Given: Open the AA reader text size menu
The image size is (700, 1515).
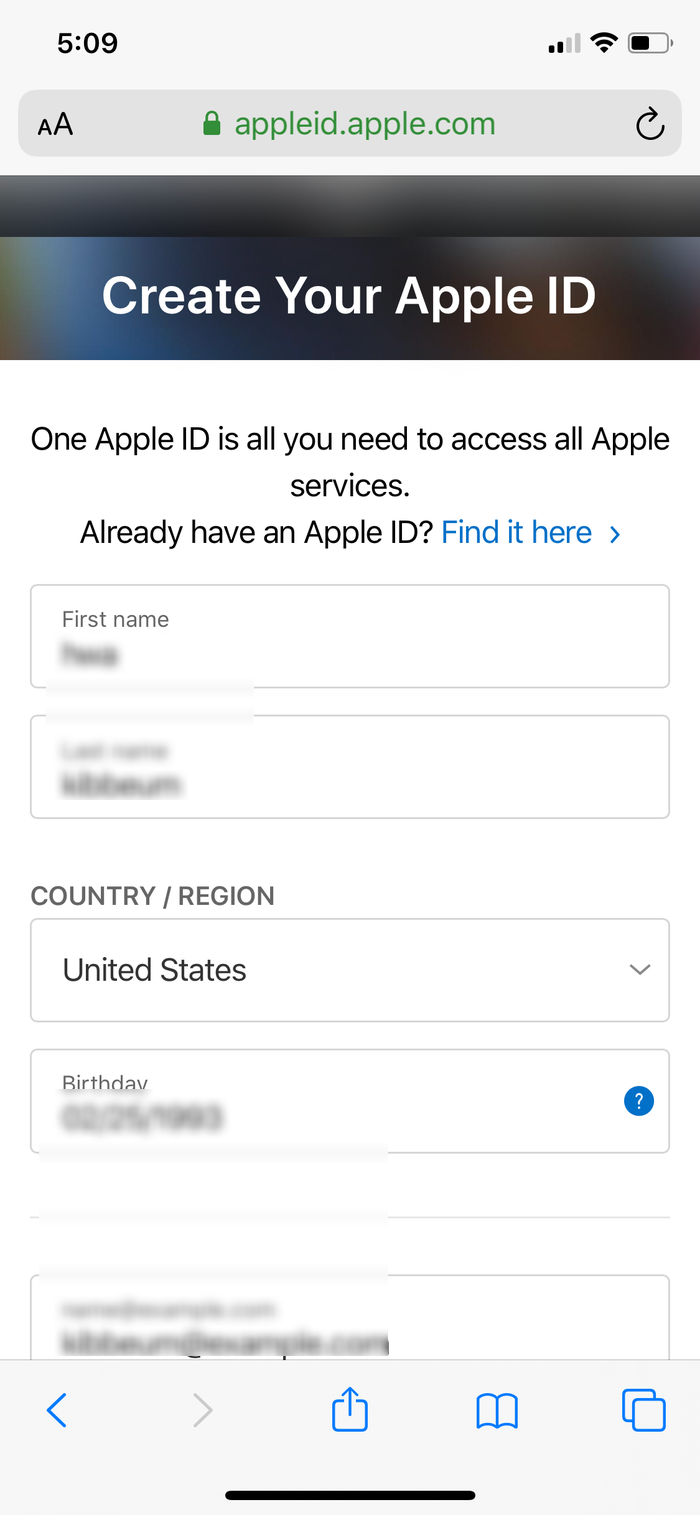Looking at the screenshot, I should click(55, 125).
